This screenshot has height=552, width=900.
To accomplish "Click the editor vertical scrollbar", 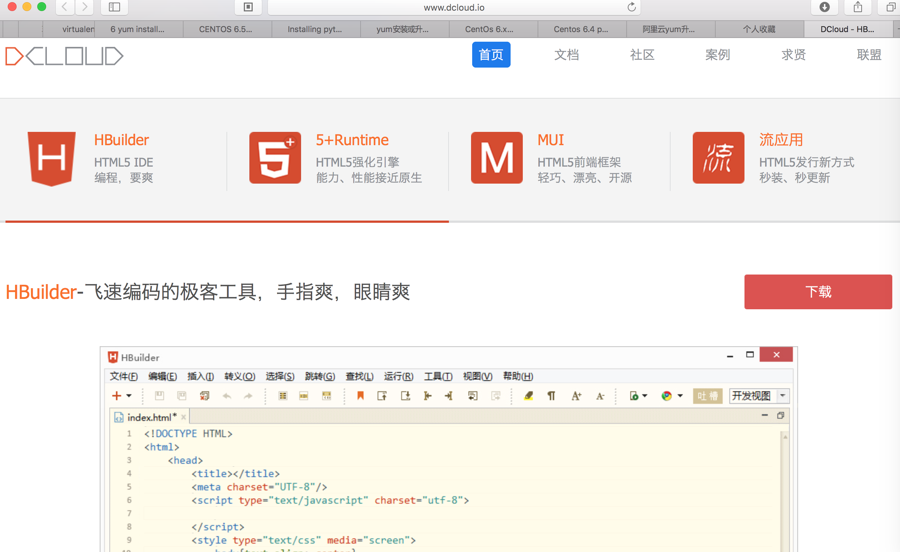I will (x=785, y=491).
